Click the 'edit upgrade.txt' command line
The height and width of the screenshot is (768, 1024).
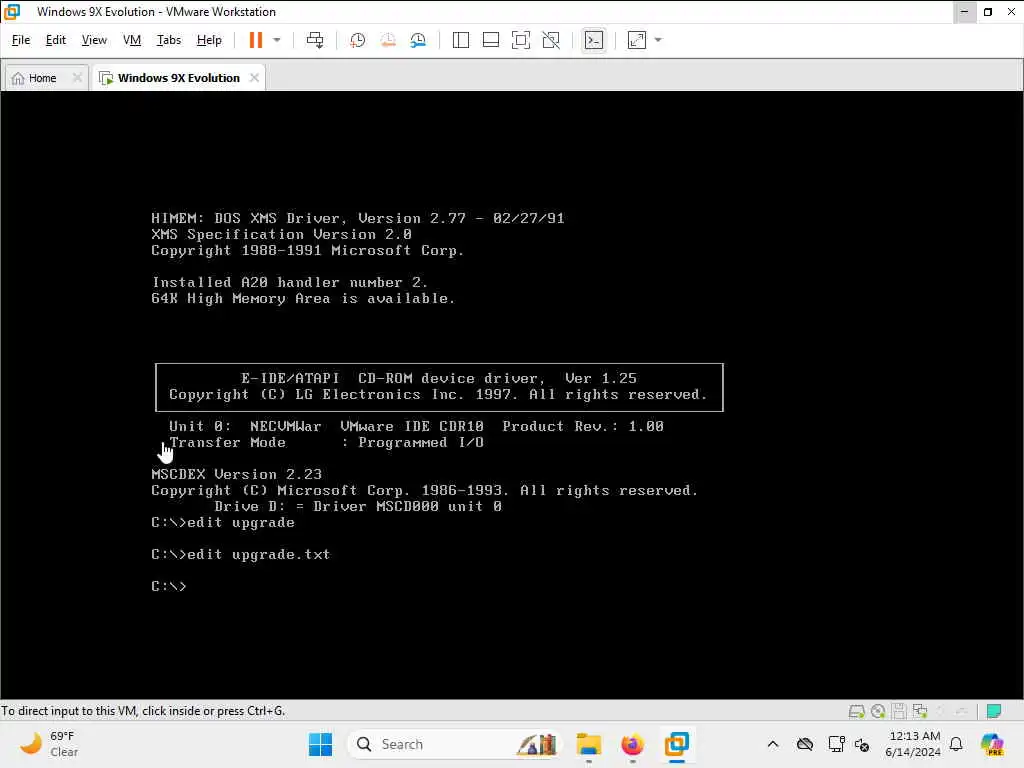click(259, 554)
